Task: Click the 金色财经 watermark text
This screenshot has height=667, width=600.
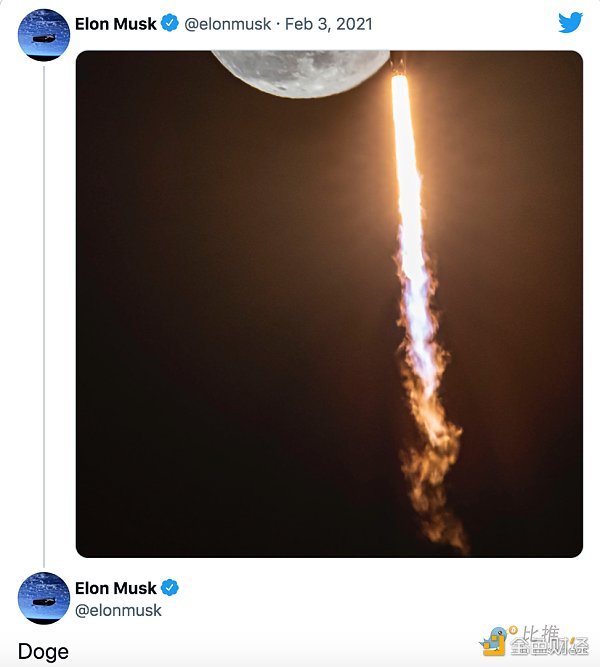Action: point(549,646)
